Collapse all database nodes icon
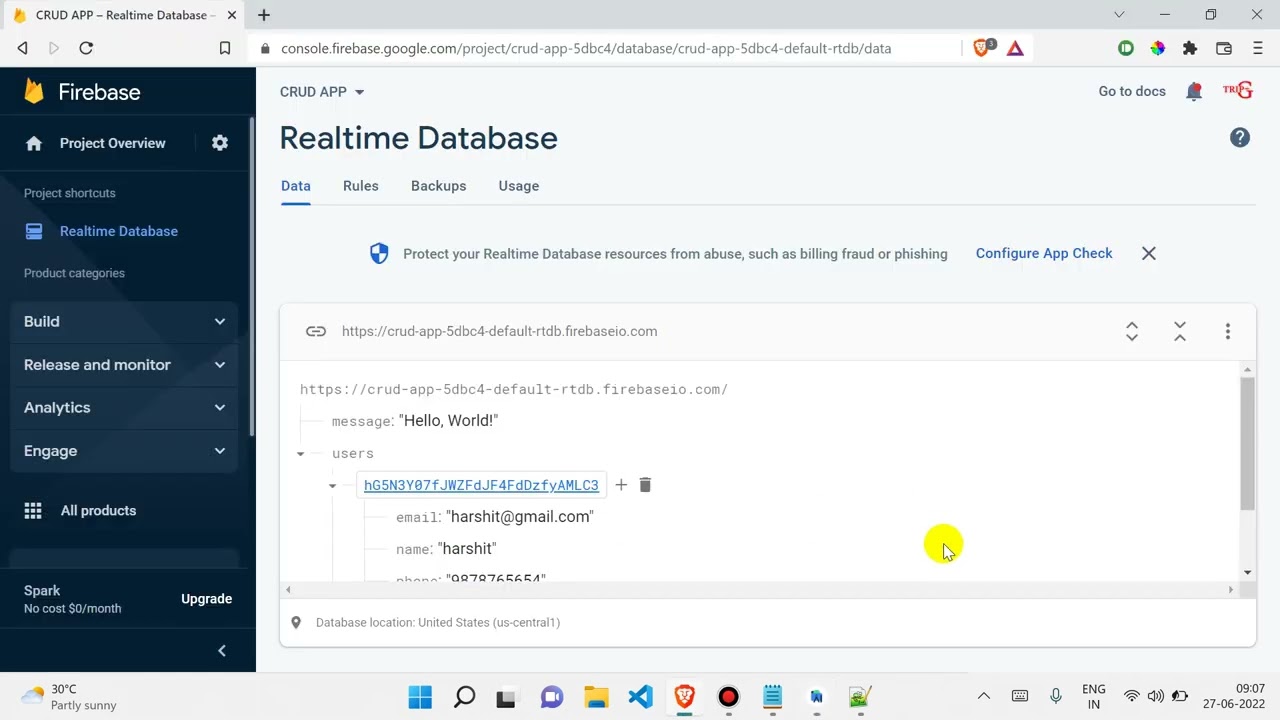The height and width of the screenshot is (720, 1280). [1180, 331]
